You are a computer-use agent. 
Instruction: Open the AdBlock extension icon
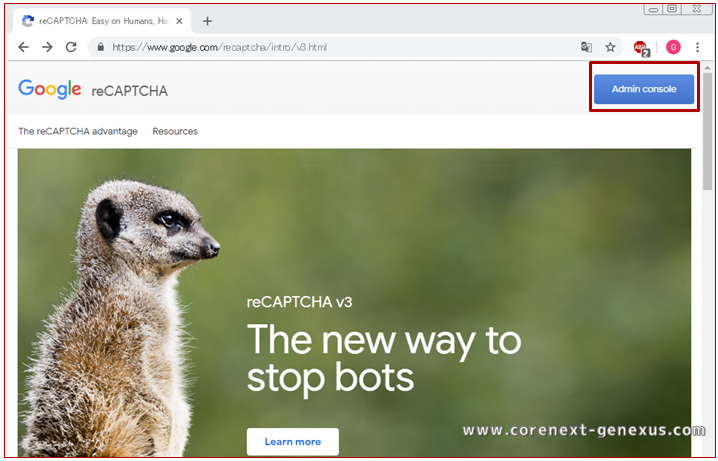(x=642, y=48)
